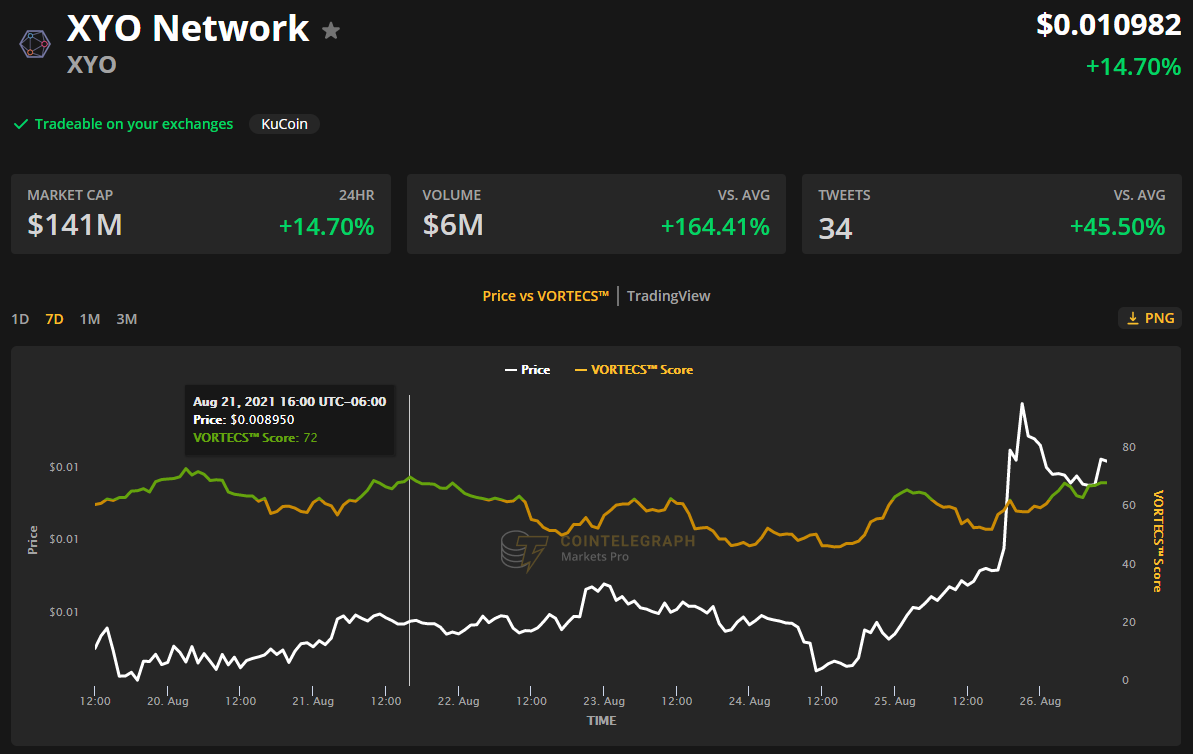Download chart as PNG
This screenshot has height=754, width=1193.
[x=1150, y=318]
